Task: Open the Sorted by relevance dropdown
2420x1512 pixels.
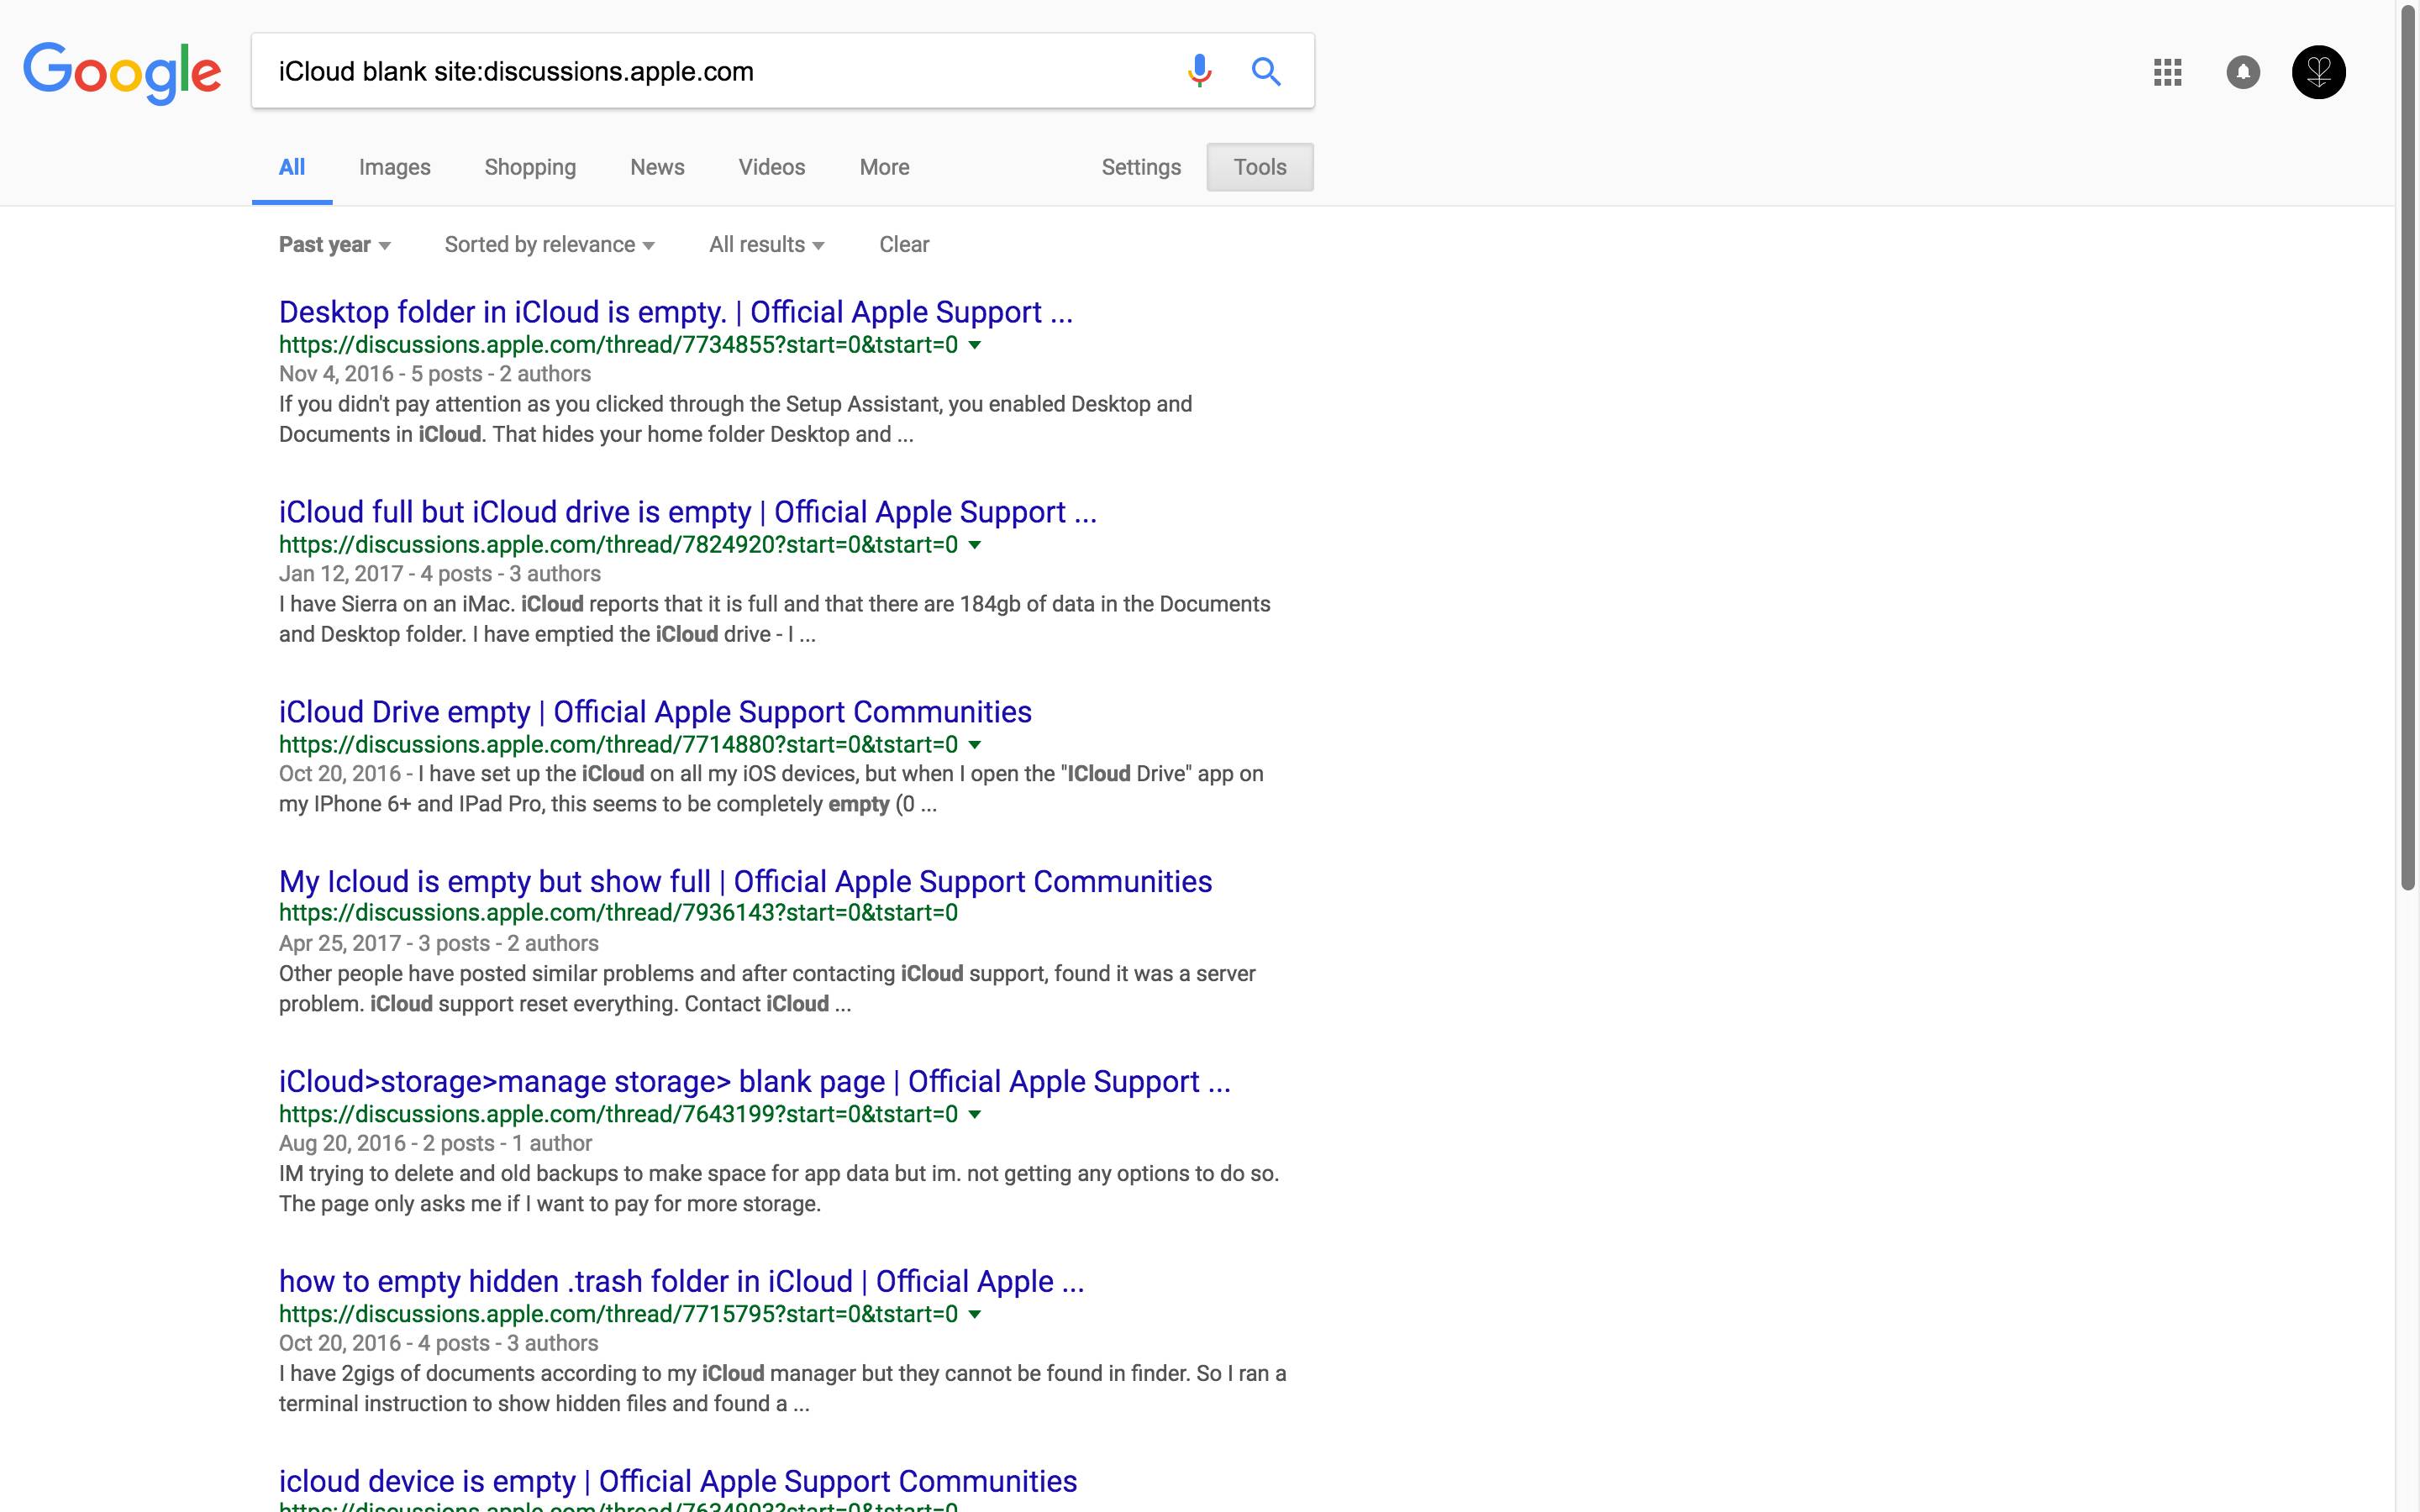Action: [549, 245]
